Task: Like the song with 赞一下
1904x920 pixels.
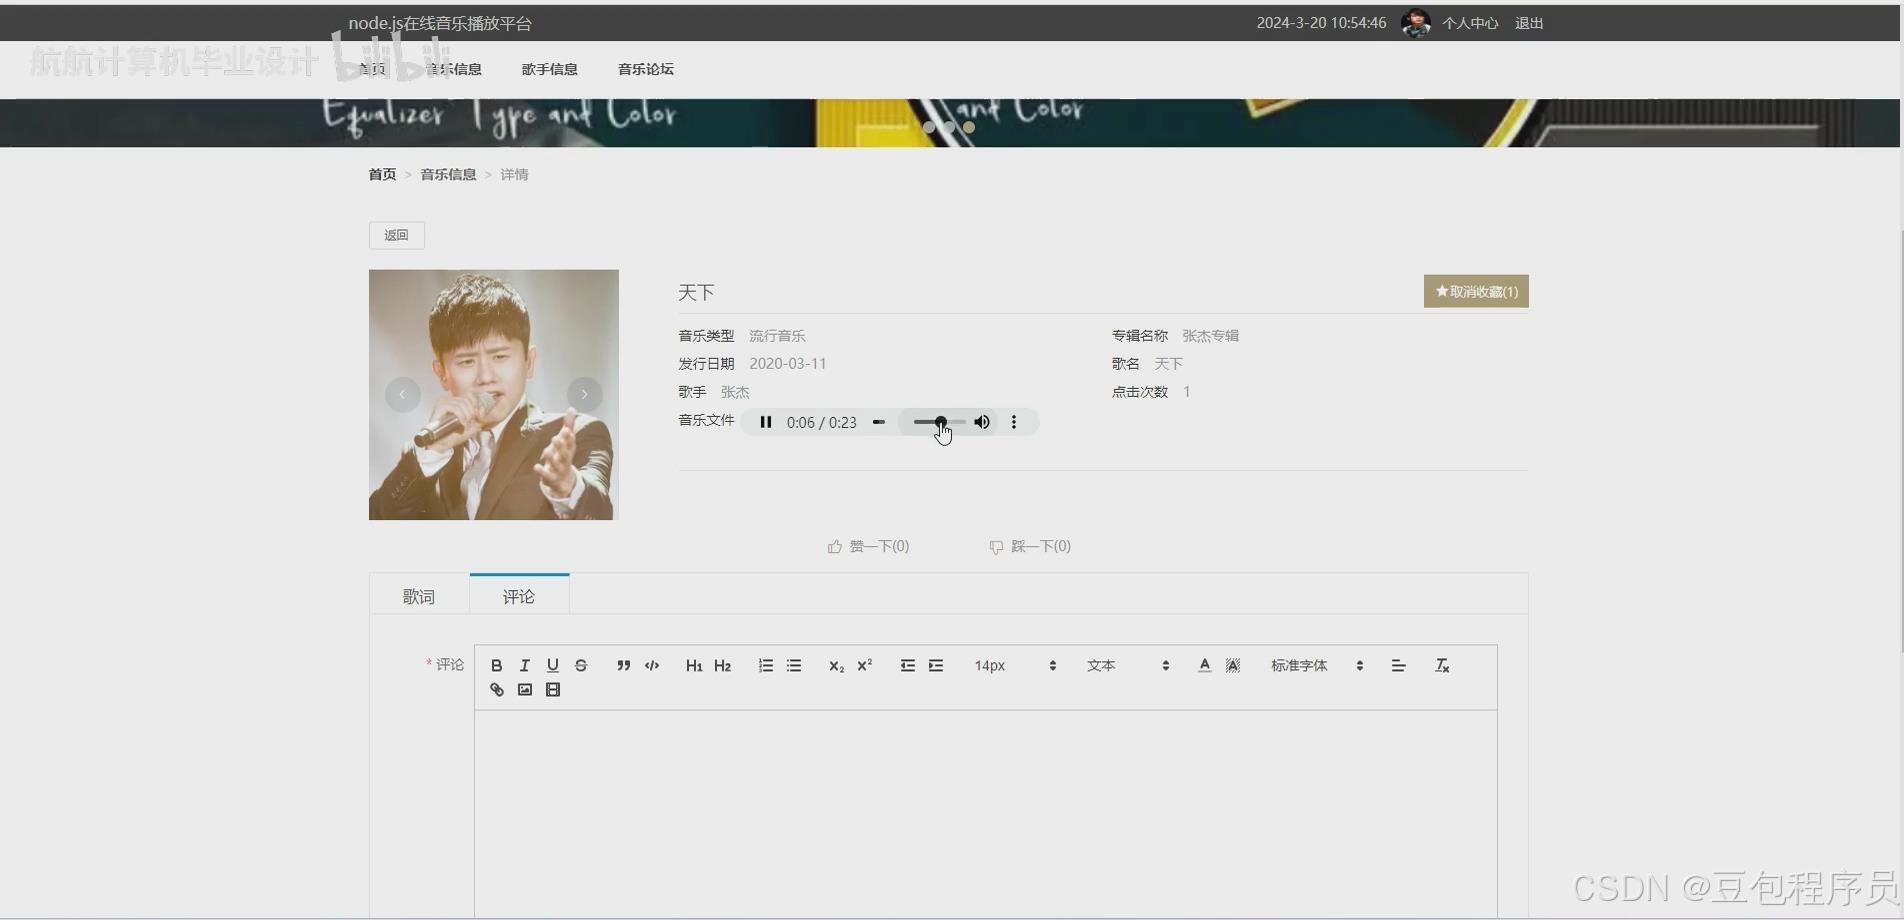Action: point(868,546)
